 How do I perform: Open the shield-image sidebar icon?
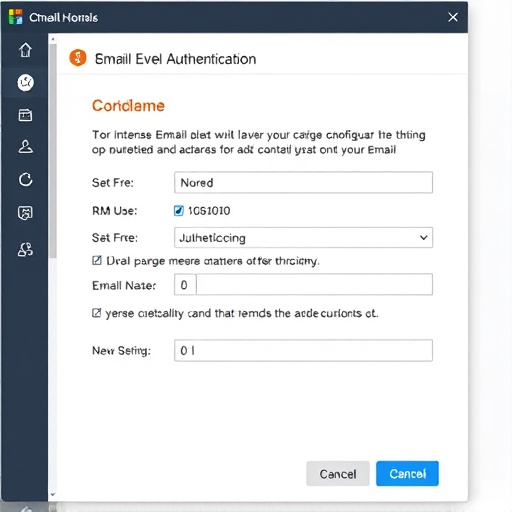(x=25, y=213)
